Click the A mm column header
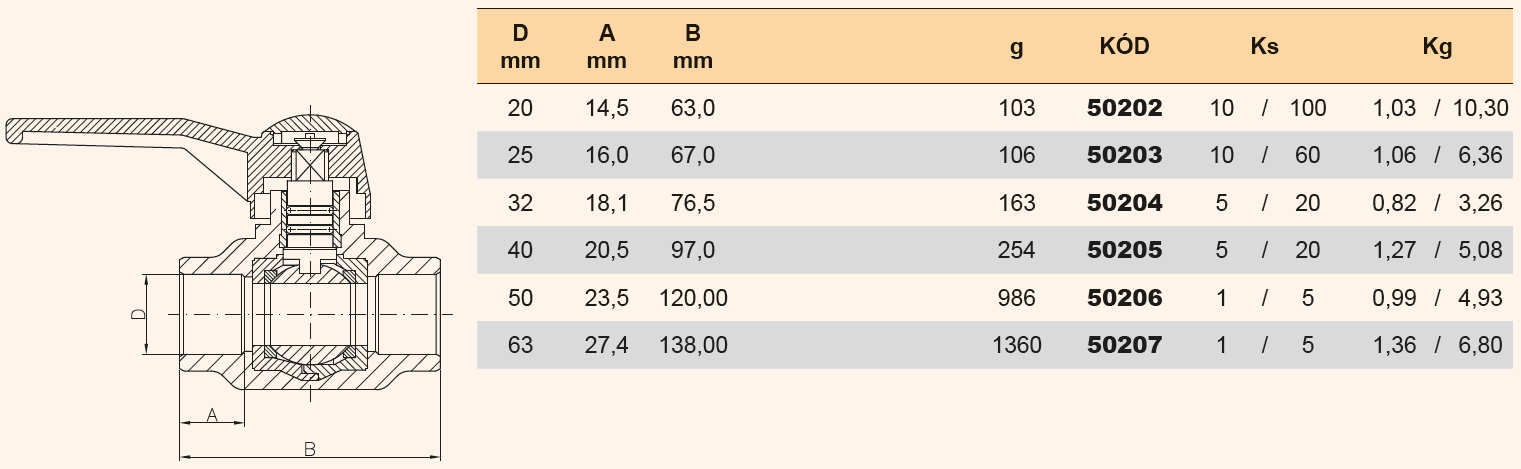 [x=606, y=46]
